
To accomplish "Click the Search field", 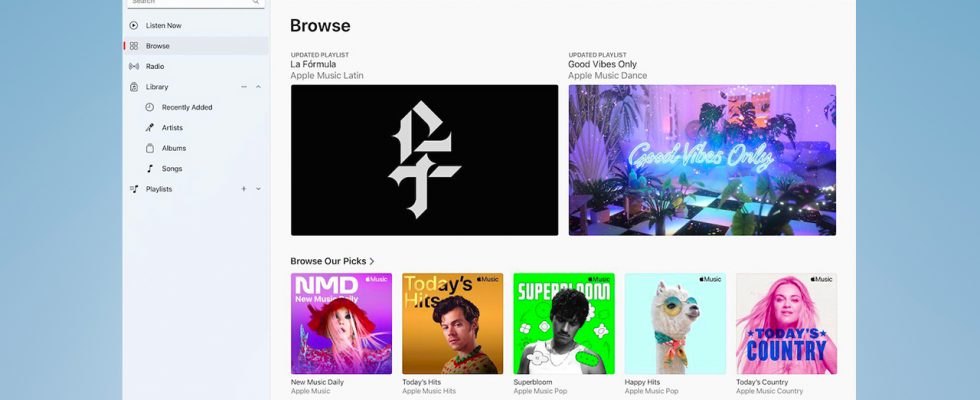I will [x=196, y=3].
